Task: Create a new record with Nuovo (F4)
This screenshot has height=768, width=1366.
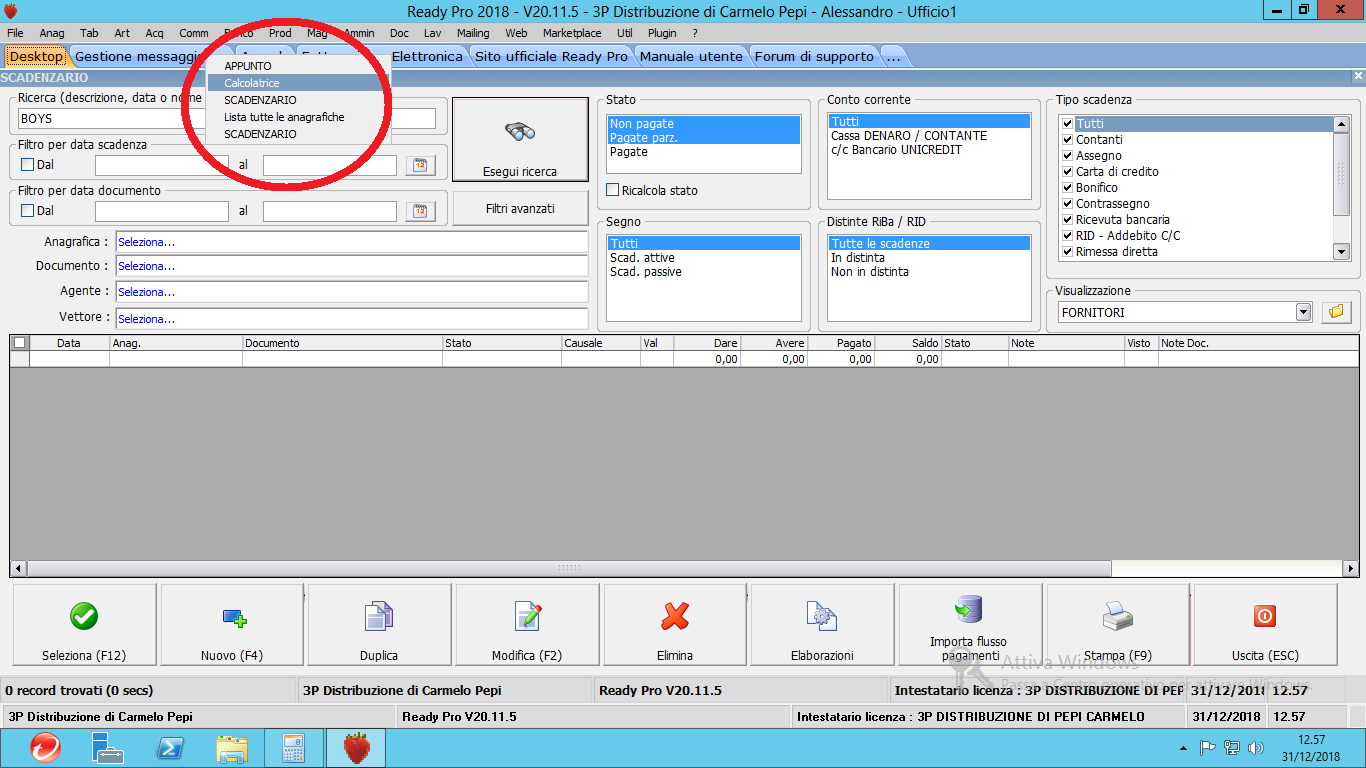Action: point(232,625)
